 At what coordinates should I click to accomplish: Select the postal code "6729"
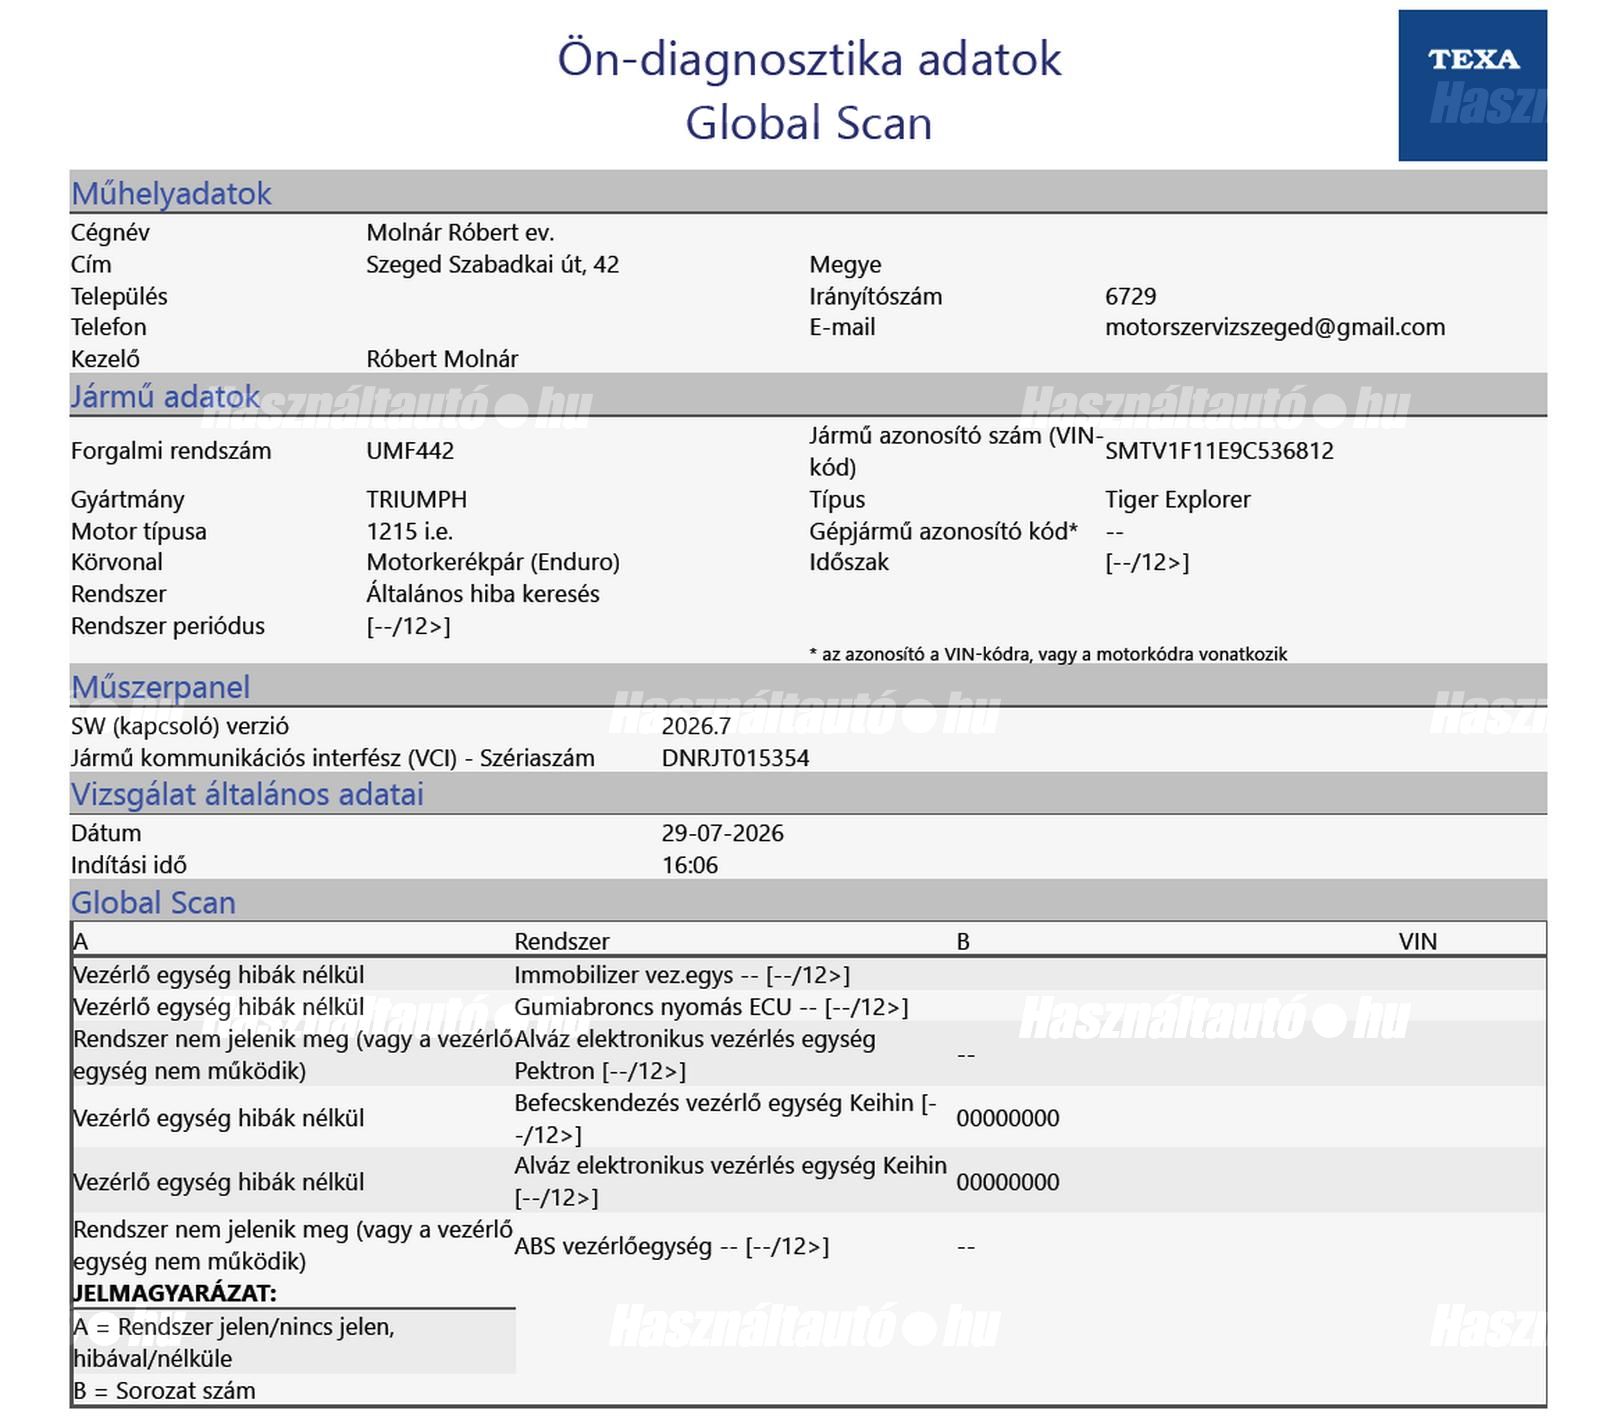coord(1131,297)
